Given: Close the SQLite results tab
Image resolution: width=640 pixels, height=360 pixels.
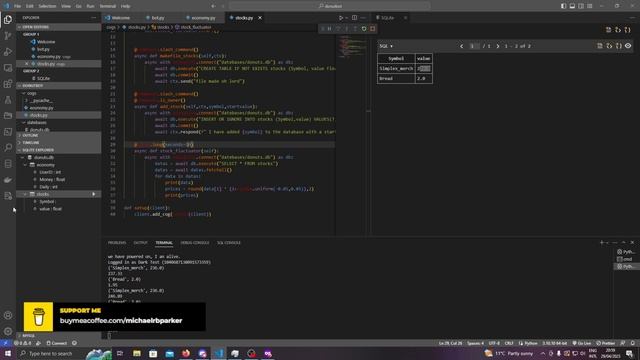Looking at the screenshot, I should click(405, 18).
